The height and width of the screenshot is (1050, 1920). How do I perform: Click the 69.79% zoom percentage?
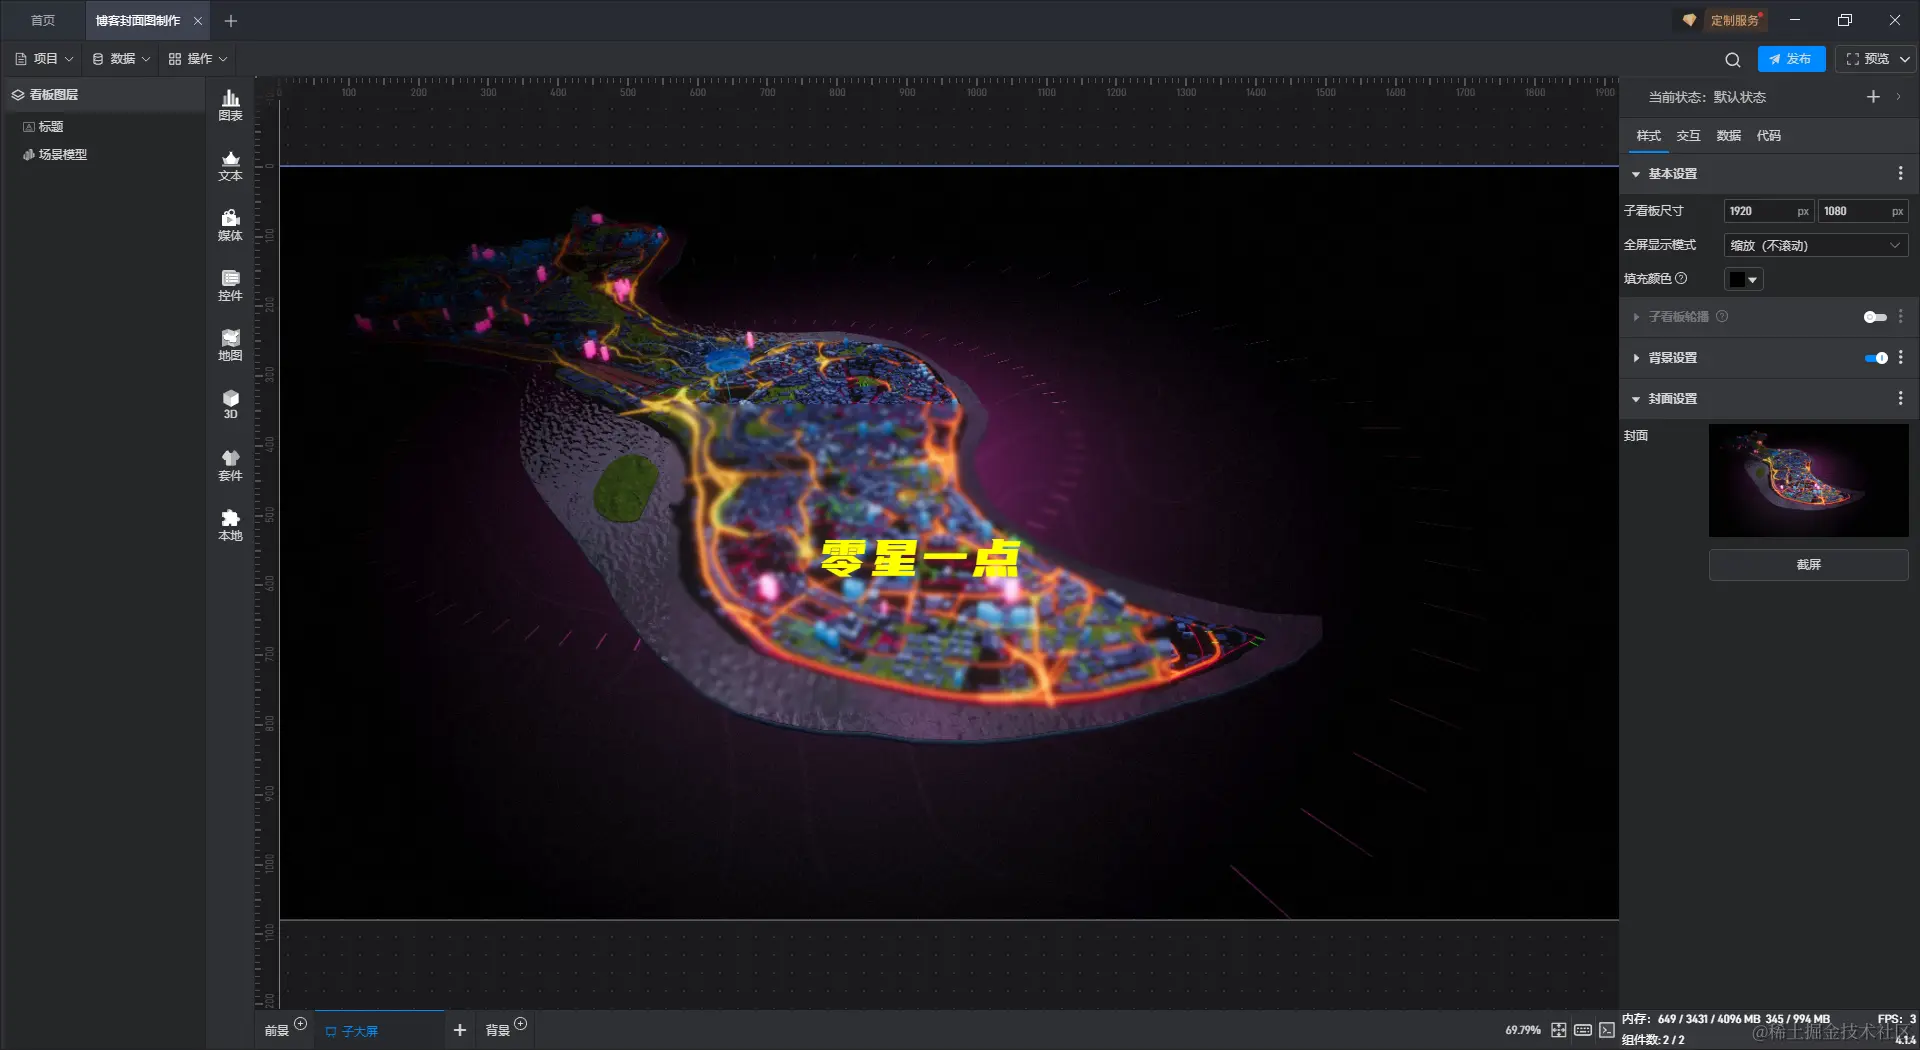tap(1523, 1030)
